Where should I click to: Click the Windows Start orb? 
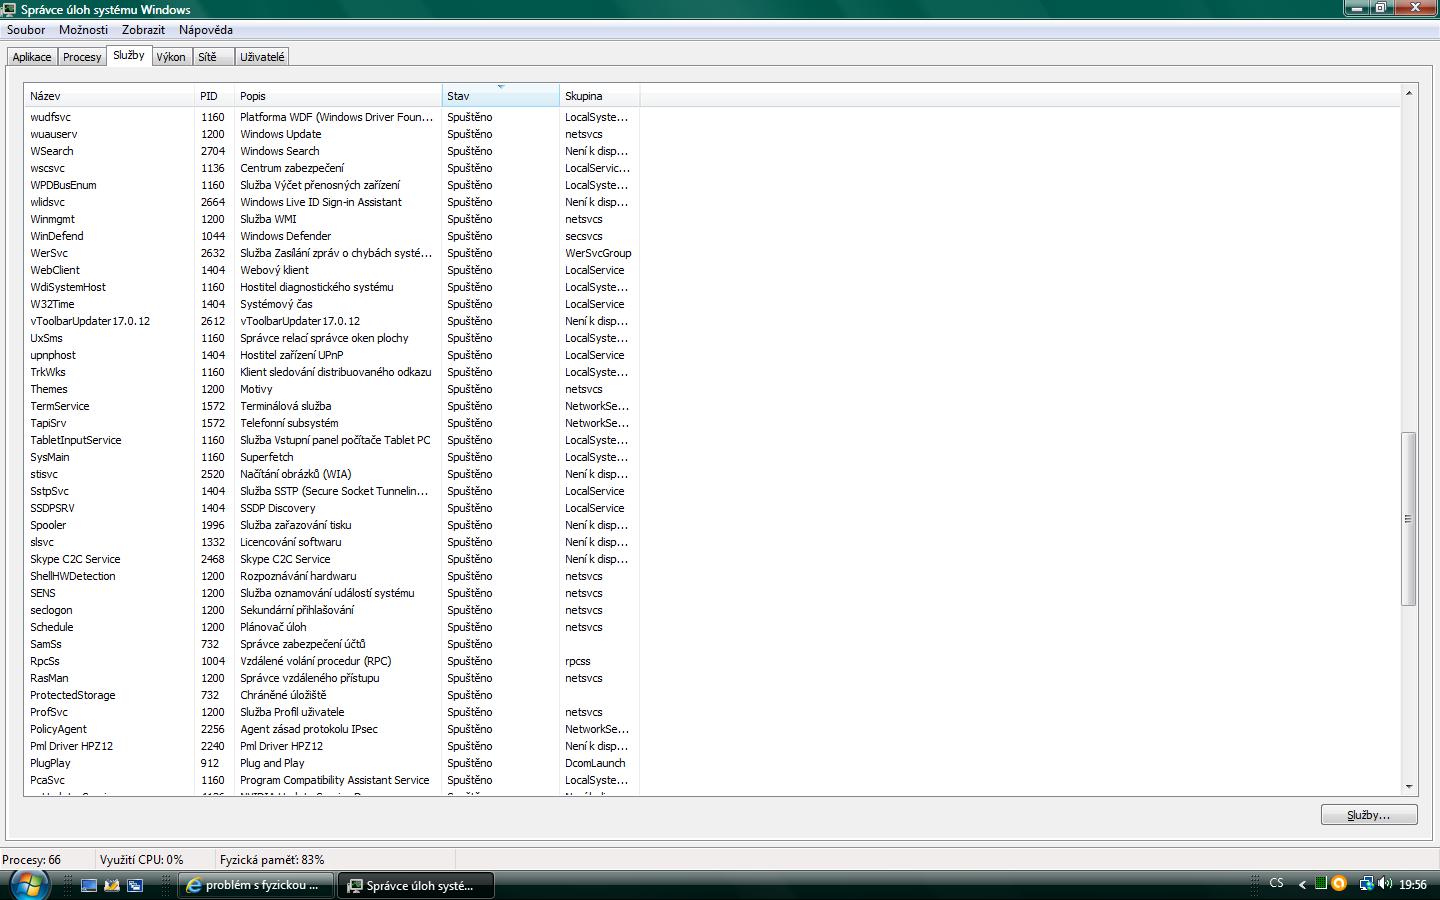(x=28, y=884)
